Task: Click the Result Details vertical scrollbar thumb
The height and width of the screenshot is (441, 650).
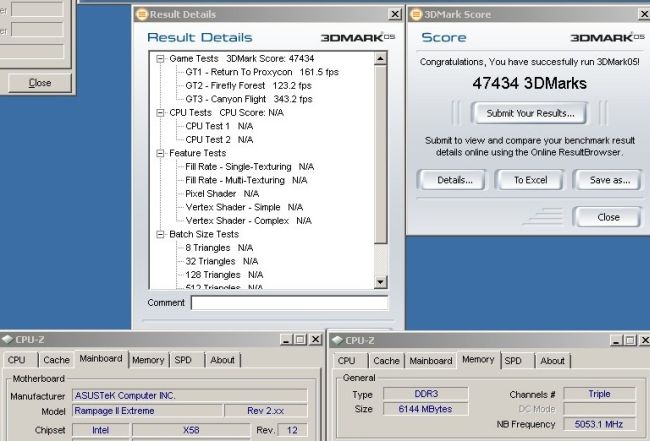Action: point(380,154)
